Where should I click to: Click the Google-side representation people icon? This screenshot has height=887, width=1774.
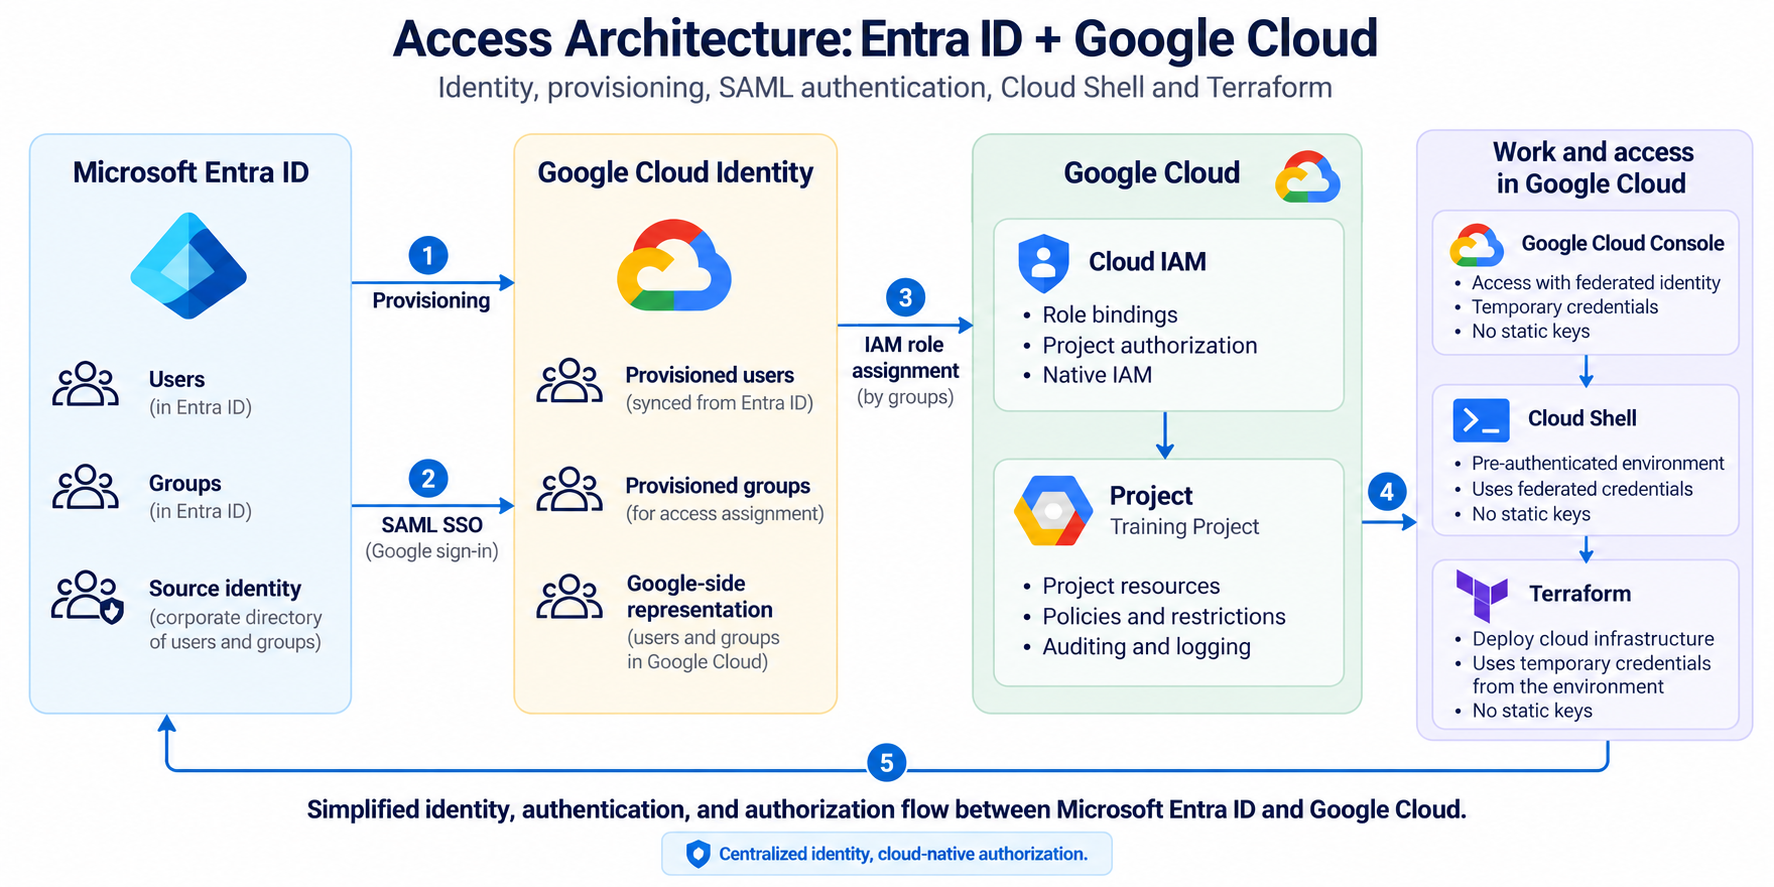point(570,597)
